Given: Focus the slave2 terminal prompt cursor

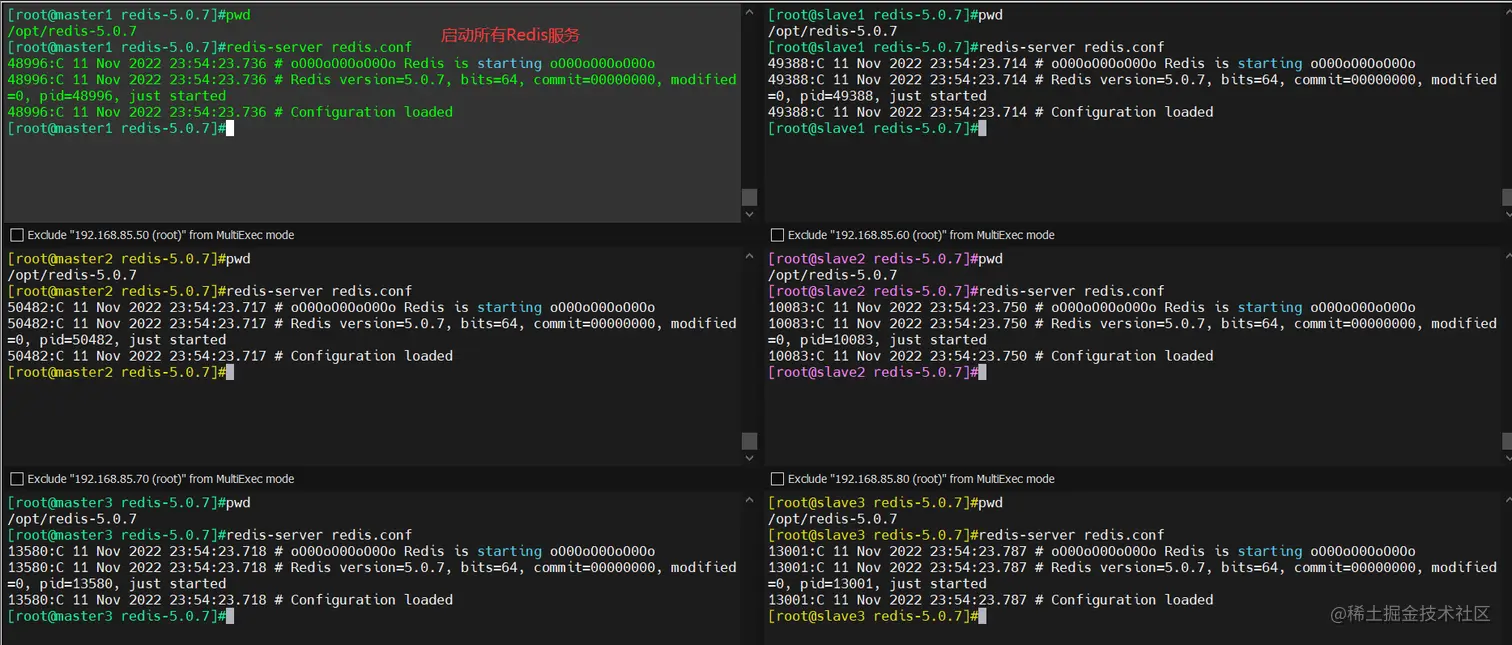Looking at the screenshot, I should 982,372.
